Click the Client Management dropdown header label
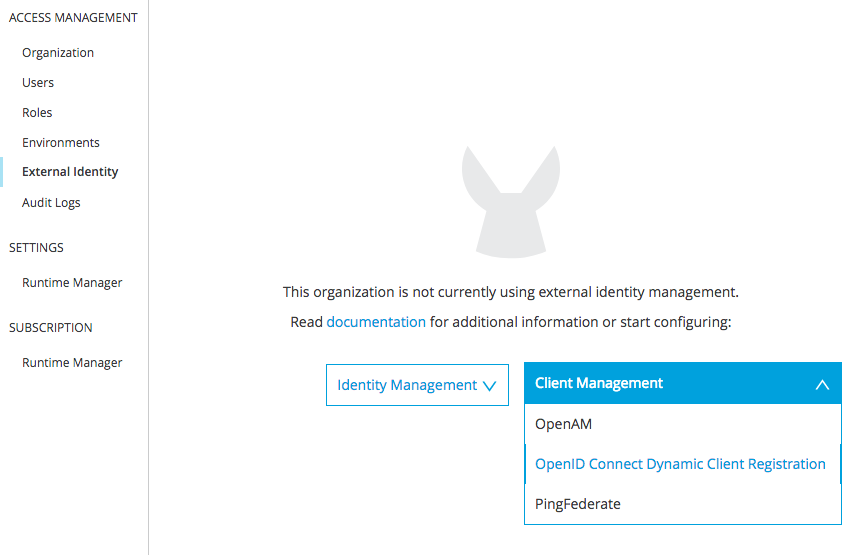856x555 pixels. click(x=599, y=383)
